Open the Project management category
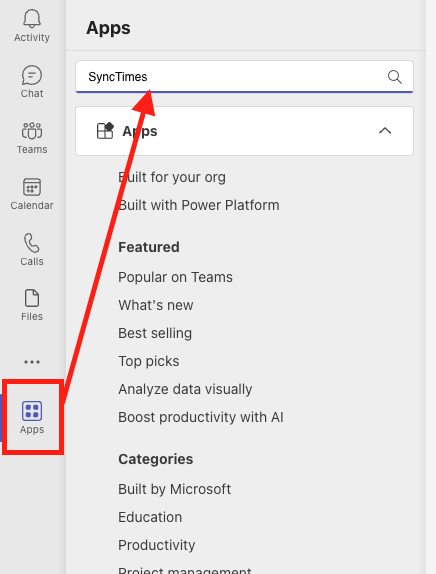The image size is (436, 574). (185, 570)
